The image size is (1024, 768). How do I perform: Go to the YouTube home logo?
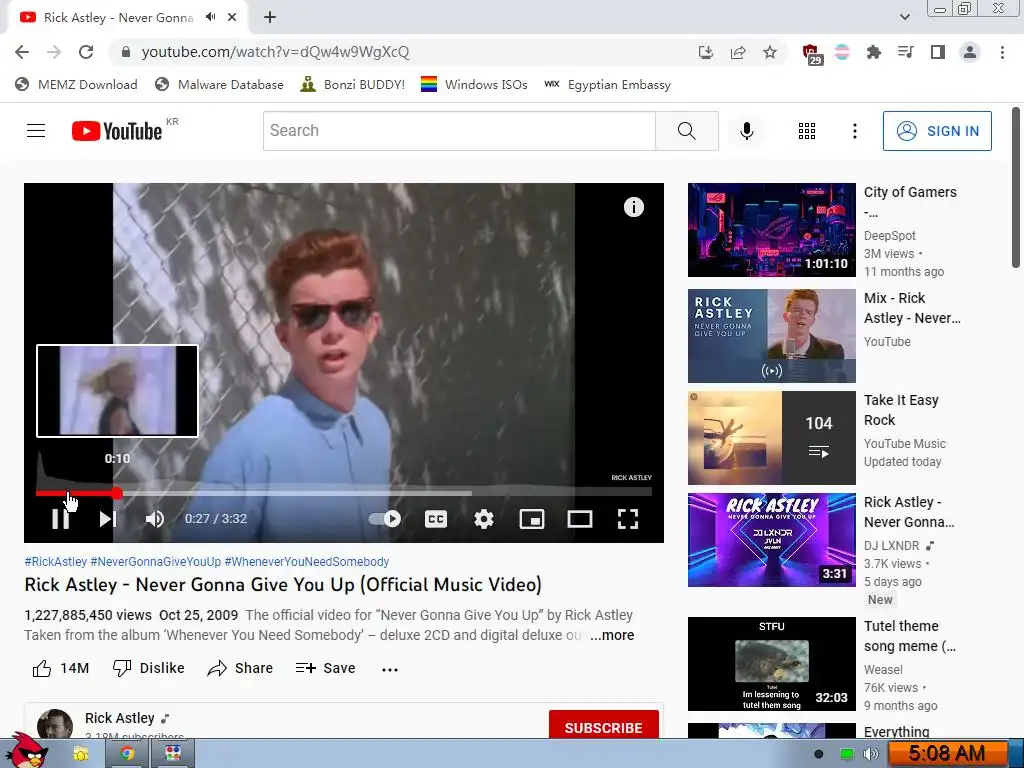tap(117, 131)
